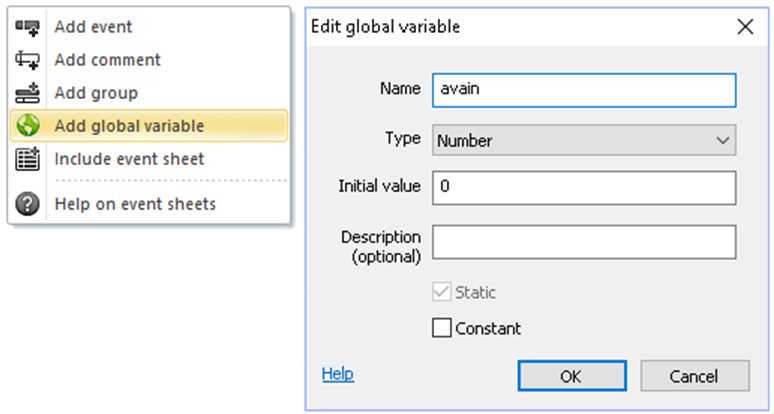Click the Include event sheet icon
774x414 pixels.
[x=28, y=159]
